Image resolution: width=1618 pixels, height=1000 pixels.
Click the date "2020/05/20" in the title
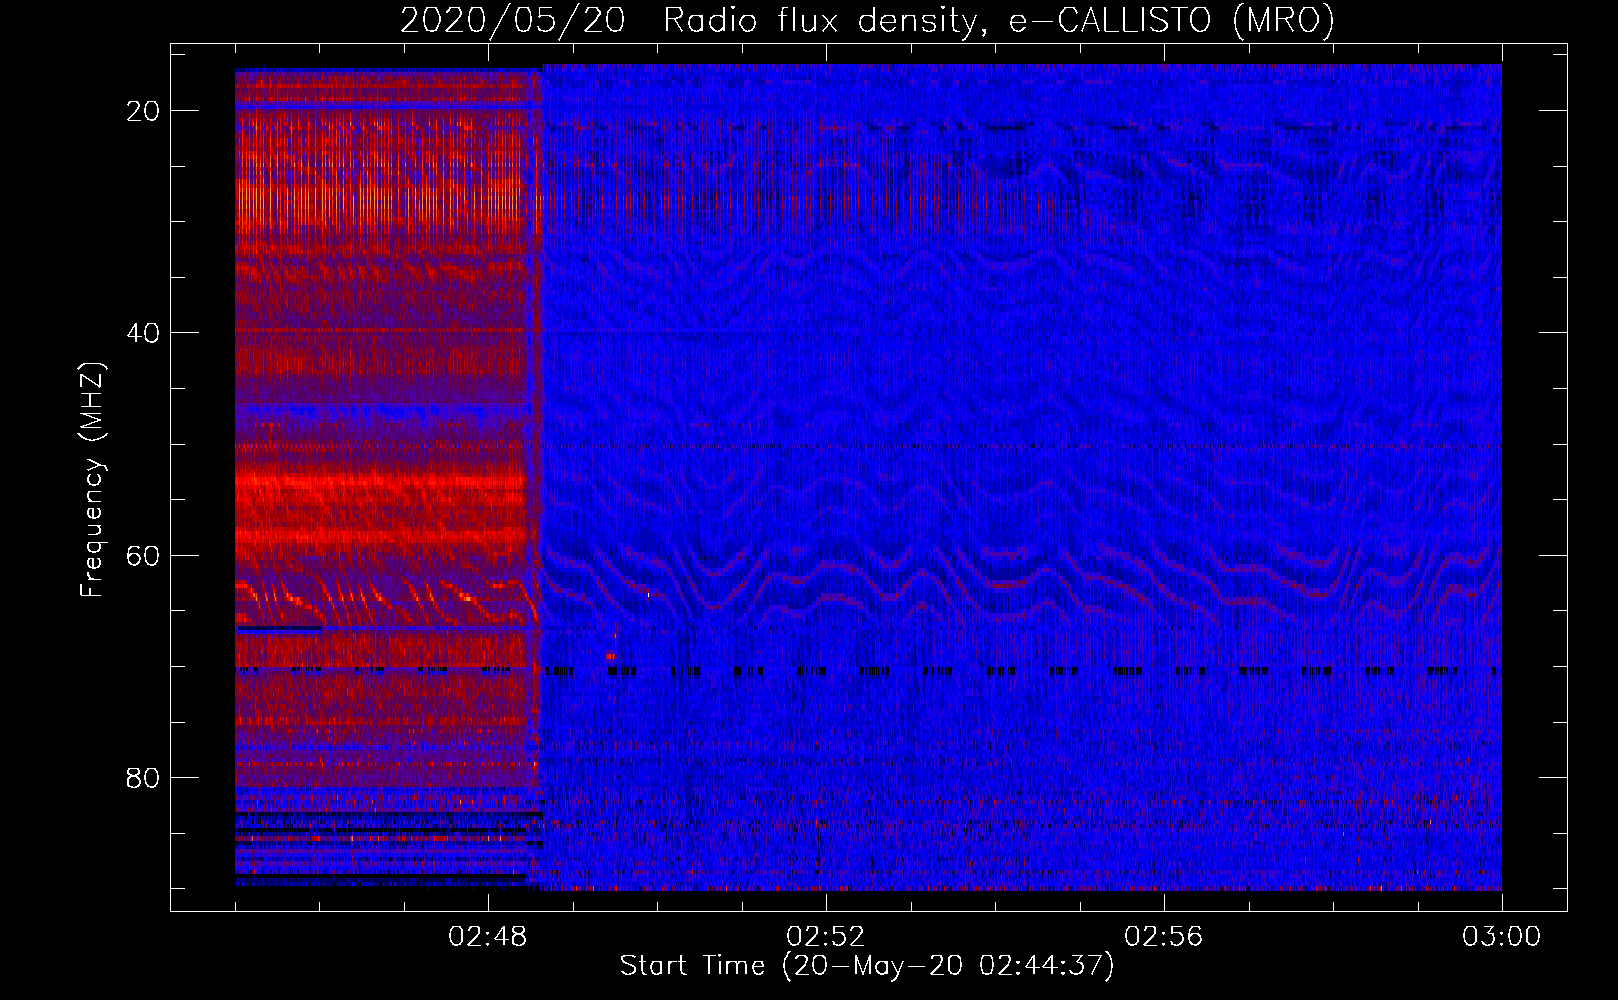click(x=513, y=20)
